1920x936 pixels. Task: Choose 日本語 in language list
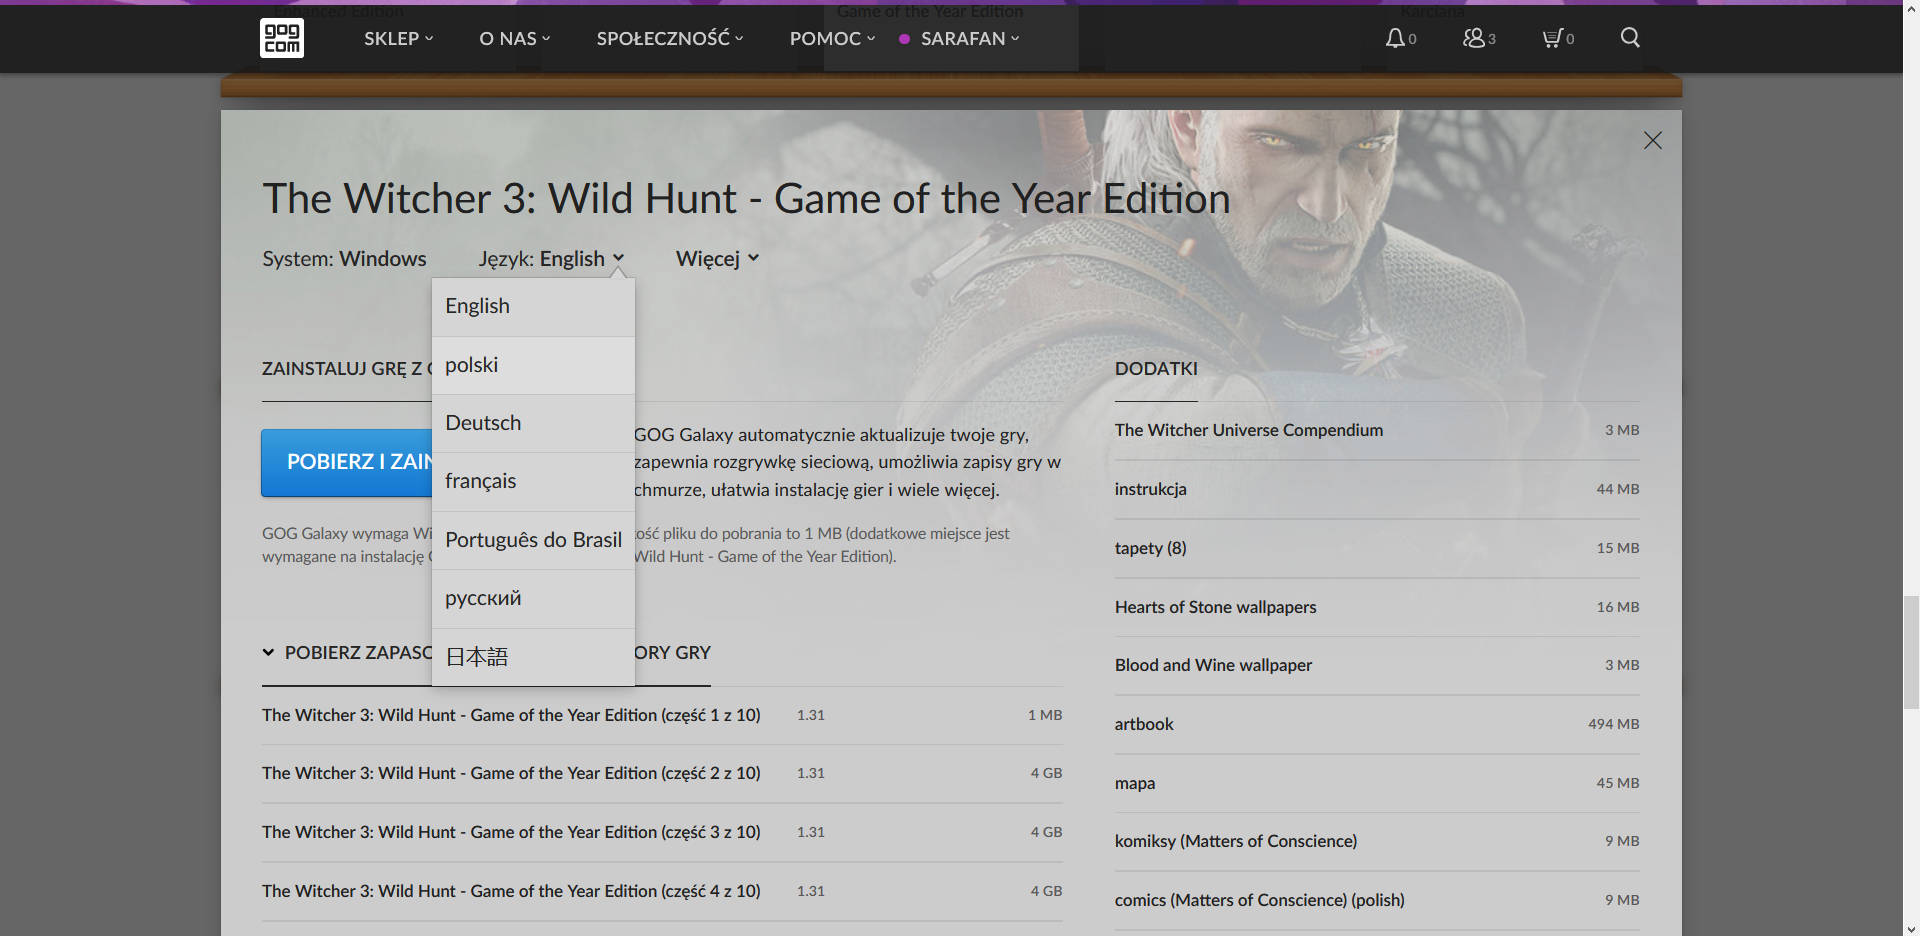pyautogui.click(x=533, y=657)
